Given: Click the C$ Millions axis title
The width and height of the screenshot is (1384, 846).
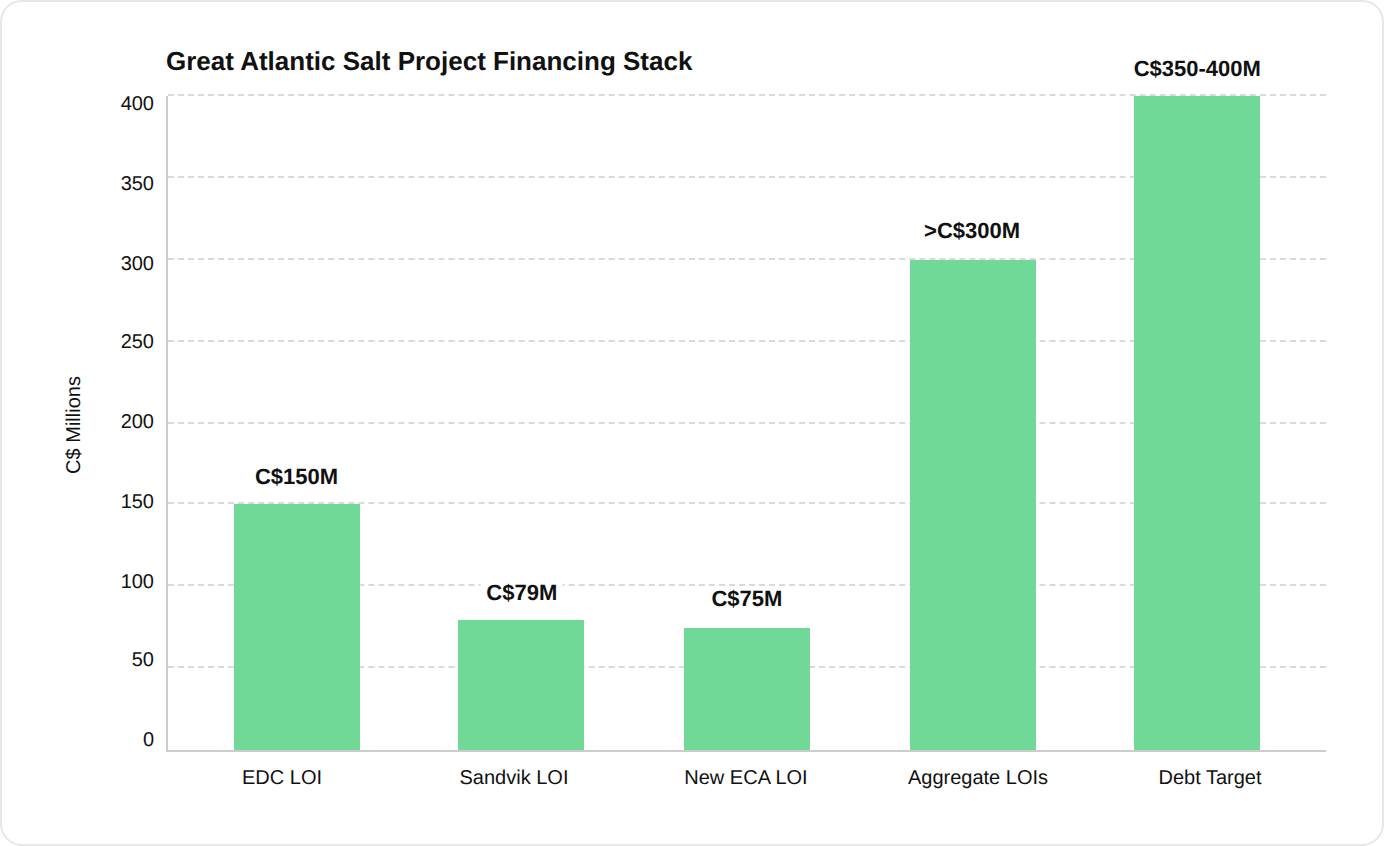Looking at the screenshot, I should (x=74, y=424).
